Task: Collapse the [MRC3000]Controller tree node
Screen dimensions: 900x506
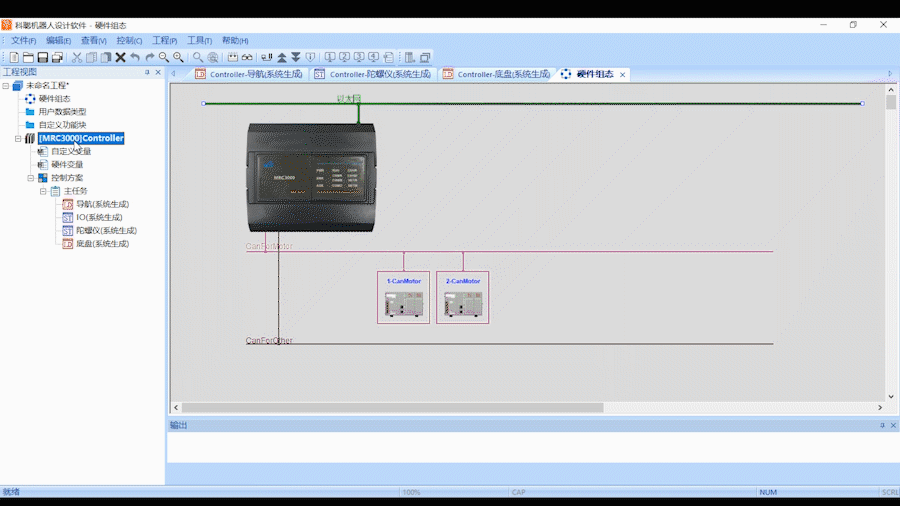Action: tap(18, 138)
